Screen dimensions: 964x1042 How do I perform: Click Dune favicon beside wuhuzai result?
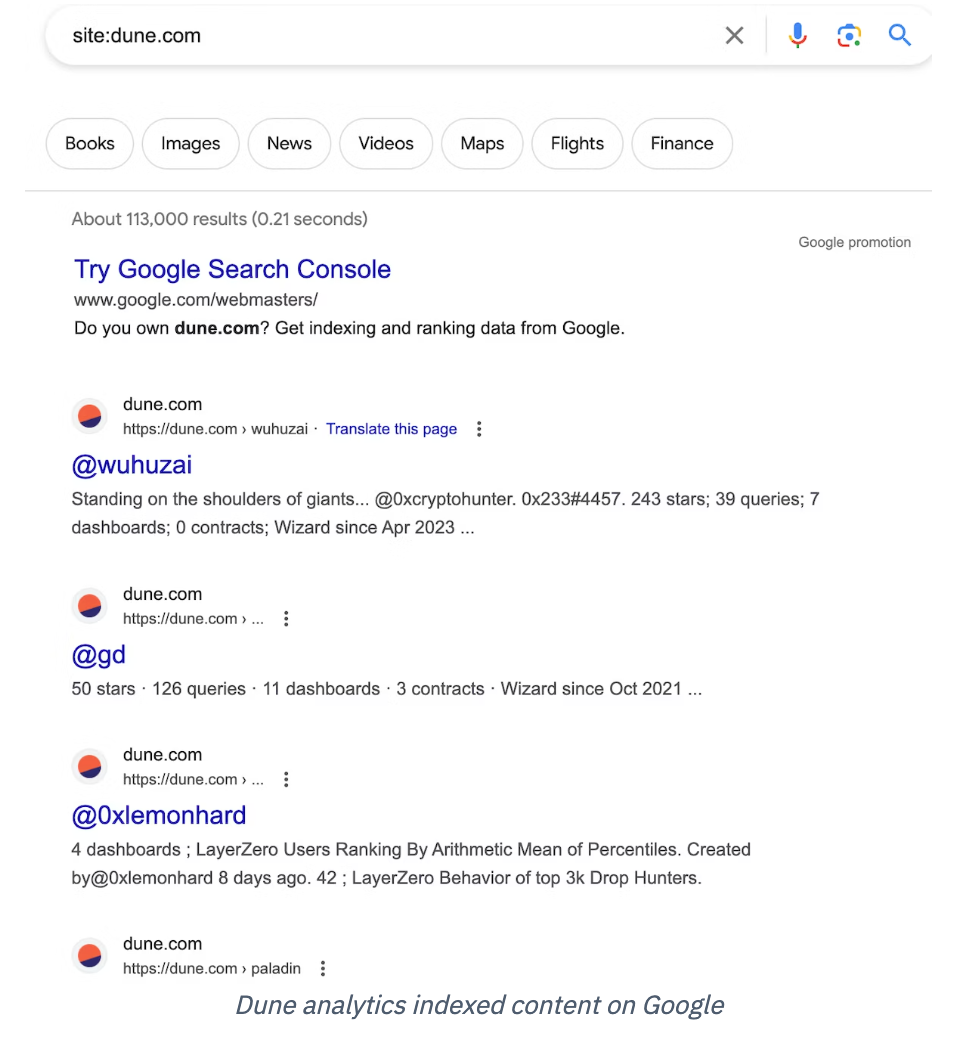[90, 417]
